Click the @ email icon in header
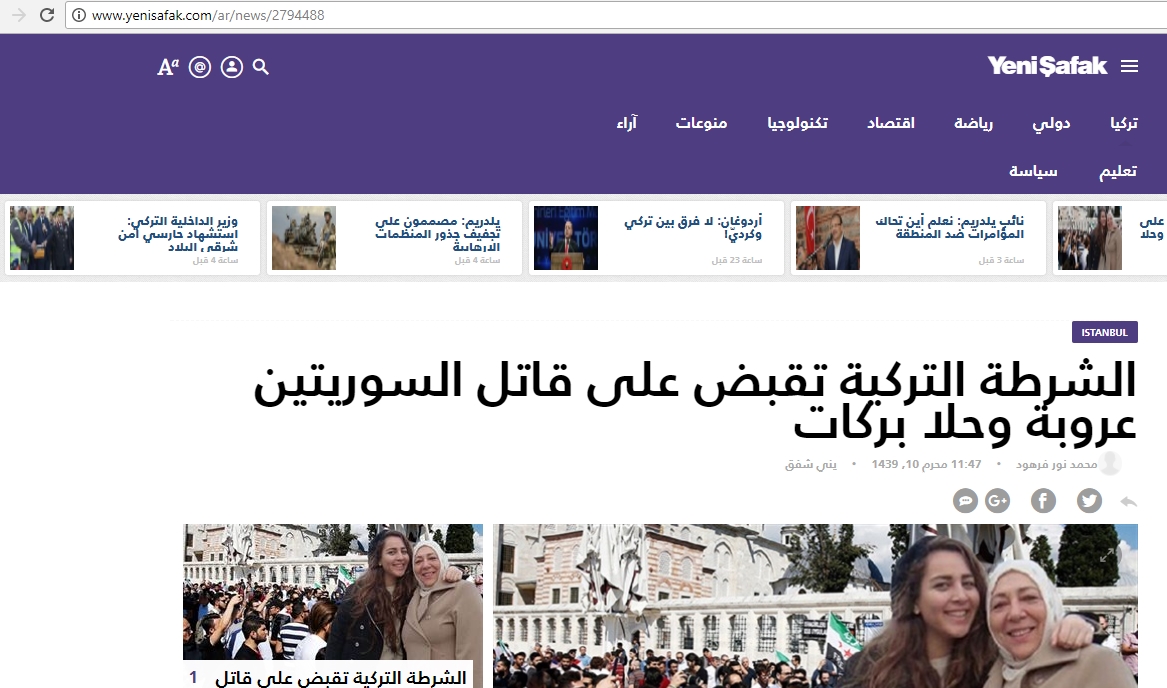This screenshot has width=1167, height=688. click(x=200, y=67)
